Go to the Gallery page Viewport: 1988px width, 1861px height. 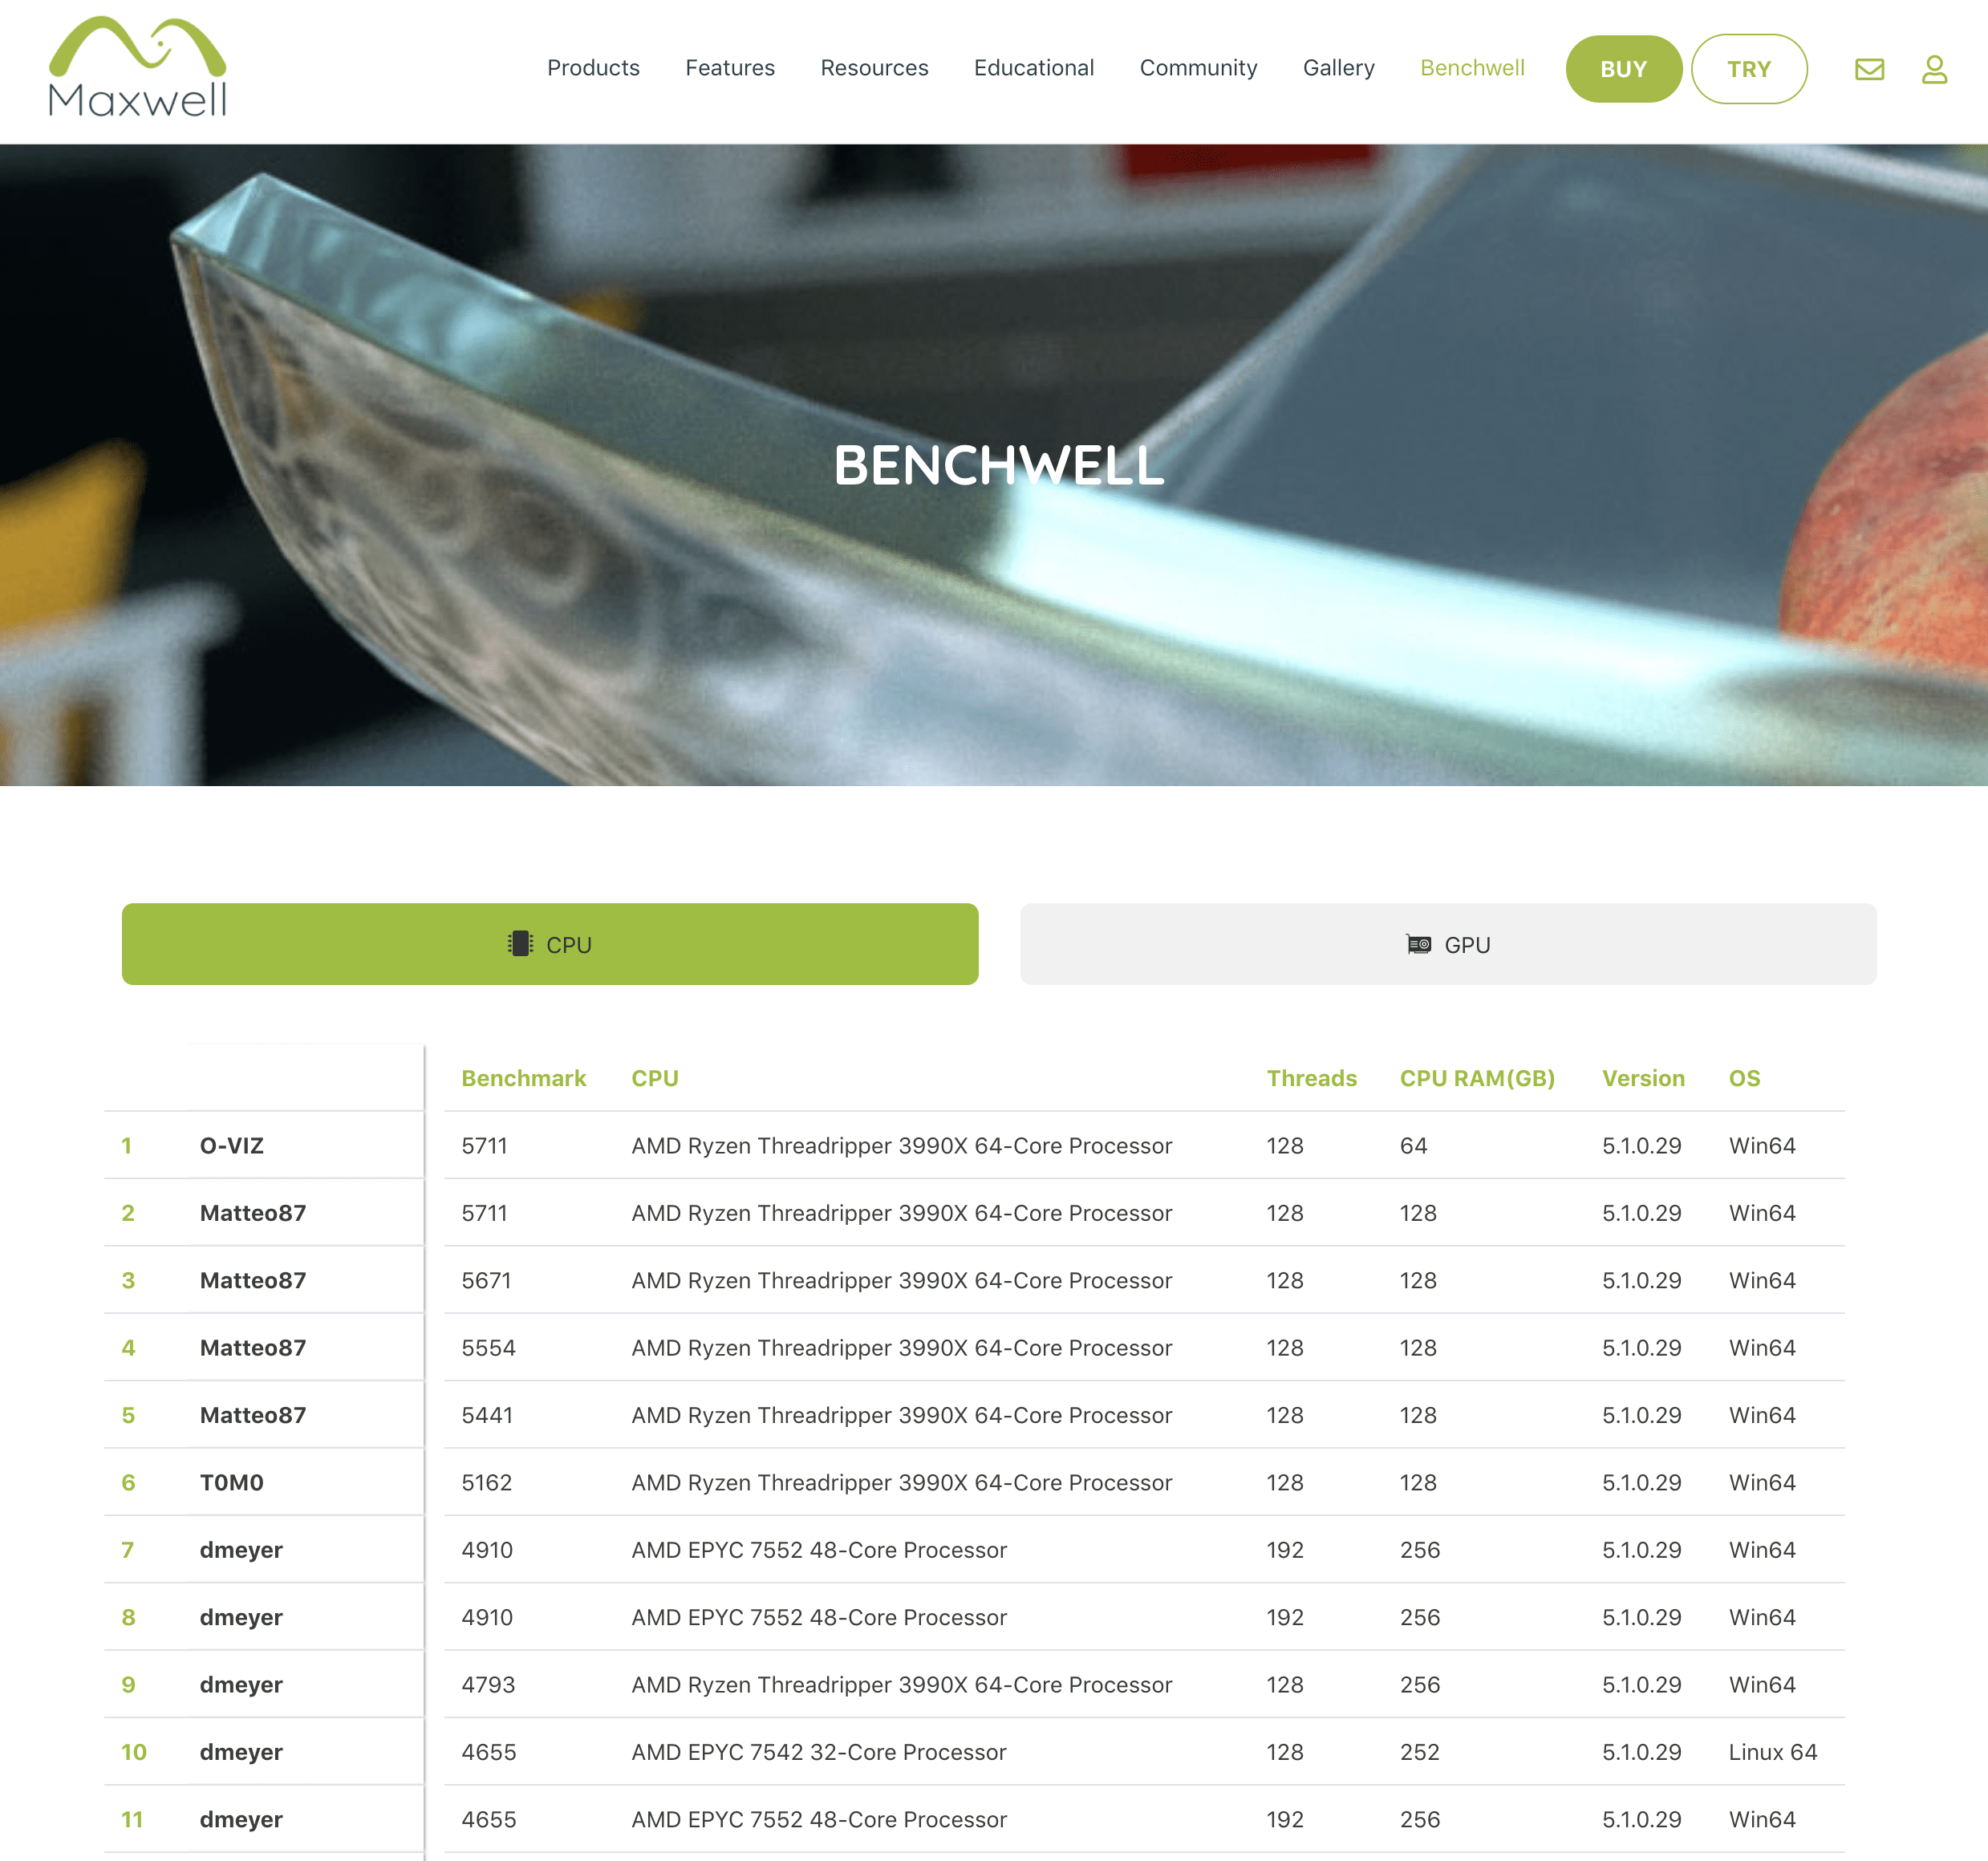1338,68
